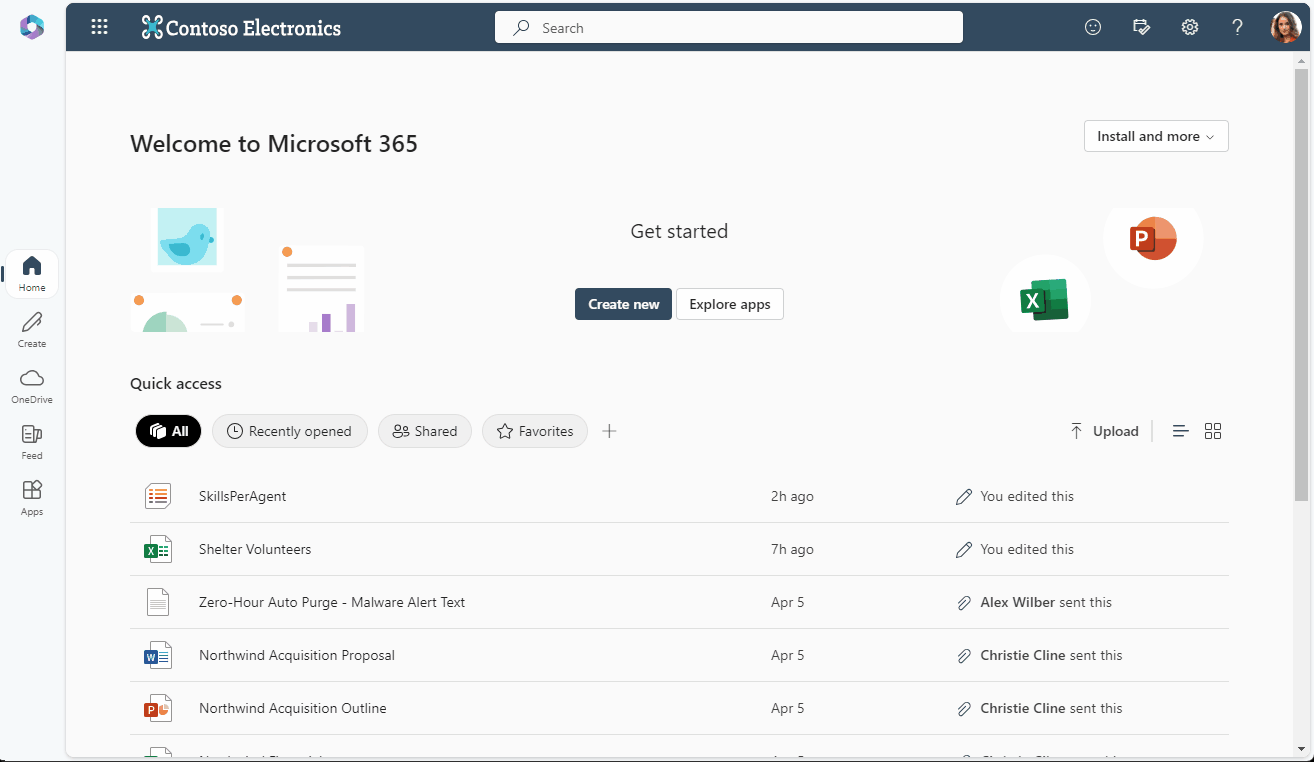Click the Quick access heading
Image resolution: width=1314 pixels, height=762 pixels.
point(176,383)
